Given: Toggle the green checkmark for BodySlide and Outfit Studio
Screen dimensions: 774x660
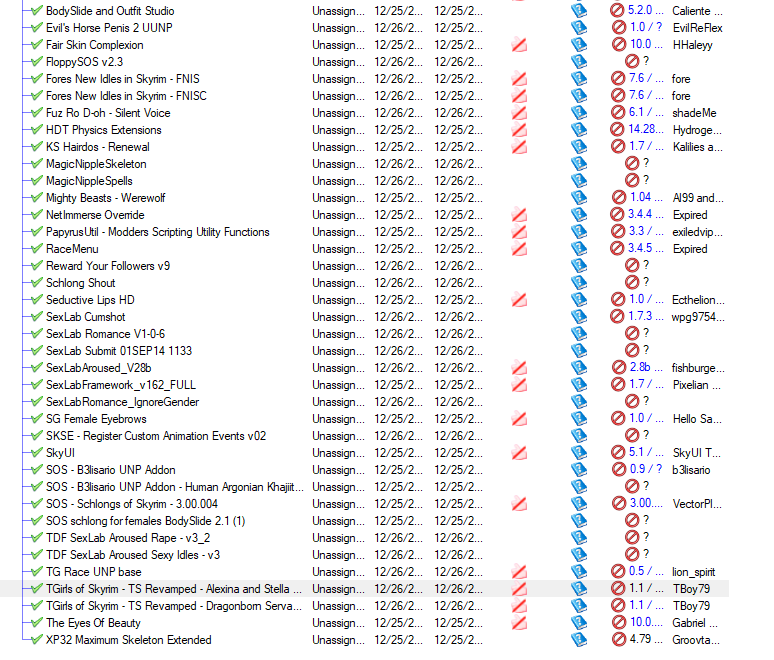Looking at the screenshot, I should 36,10.
